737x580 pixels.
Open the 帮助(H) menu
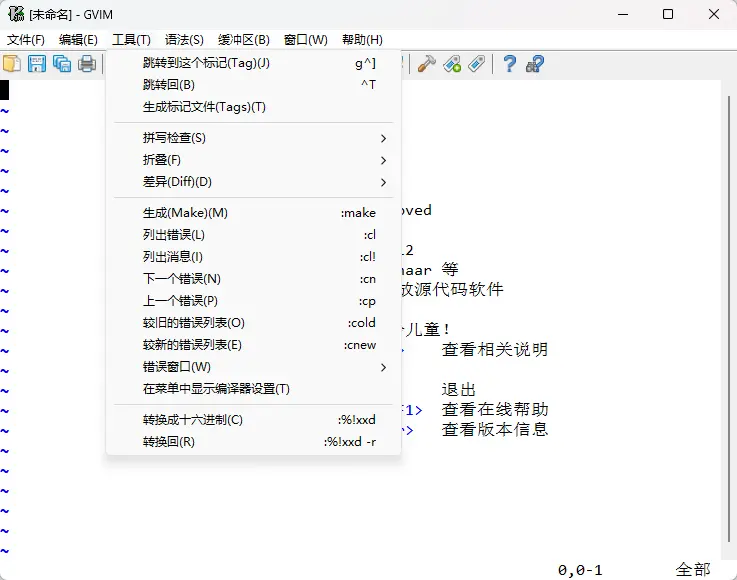(x=362, y=40)
